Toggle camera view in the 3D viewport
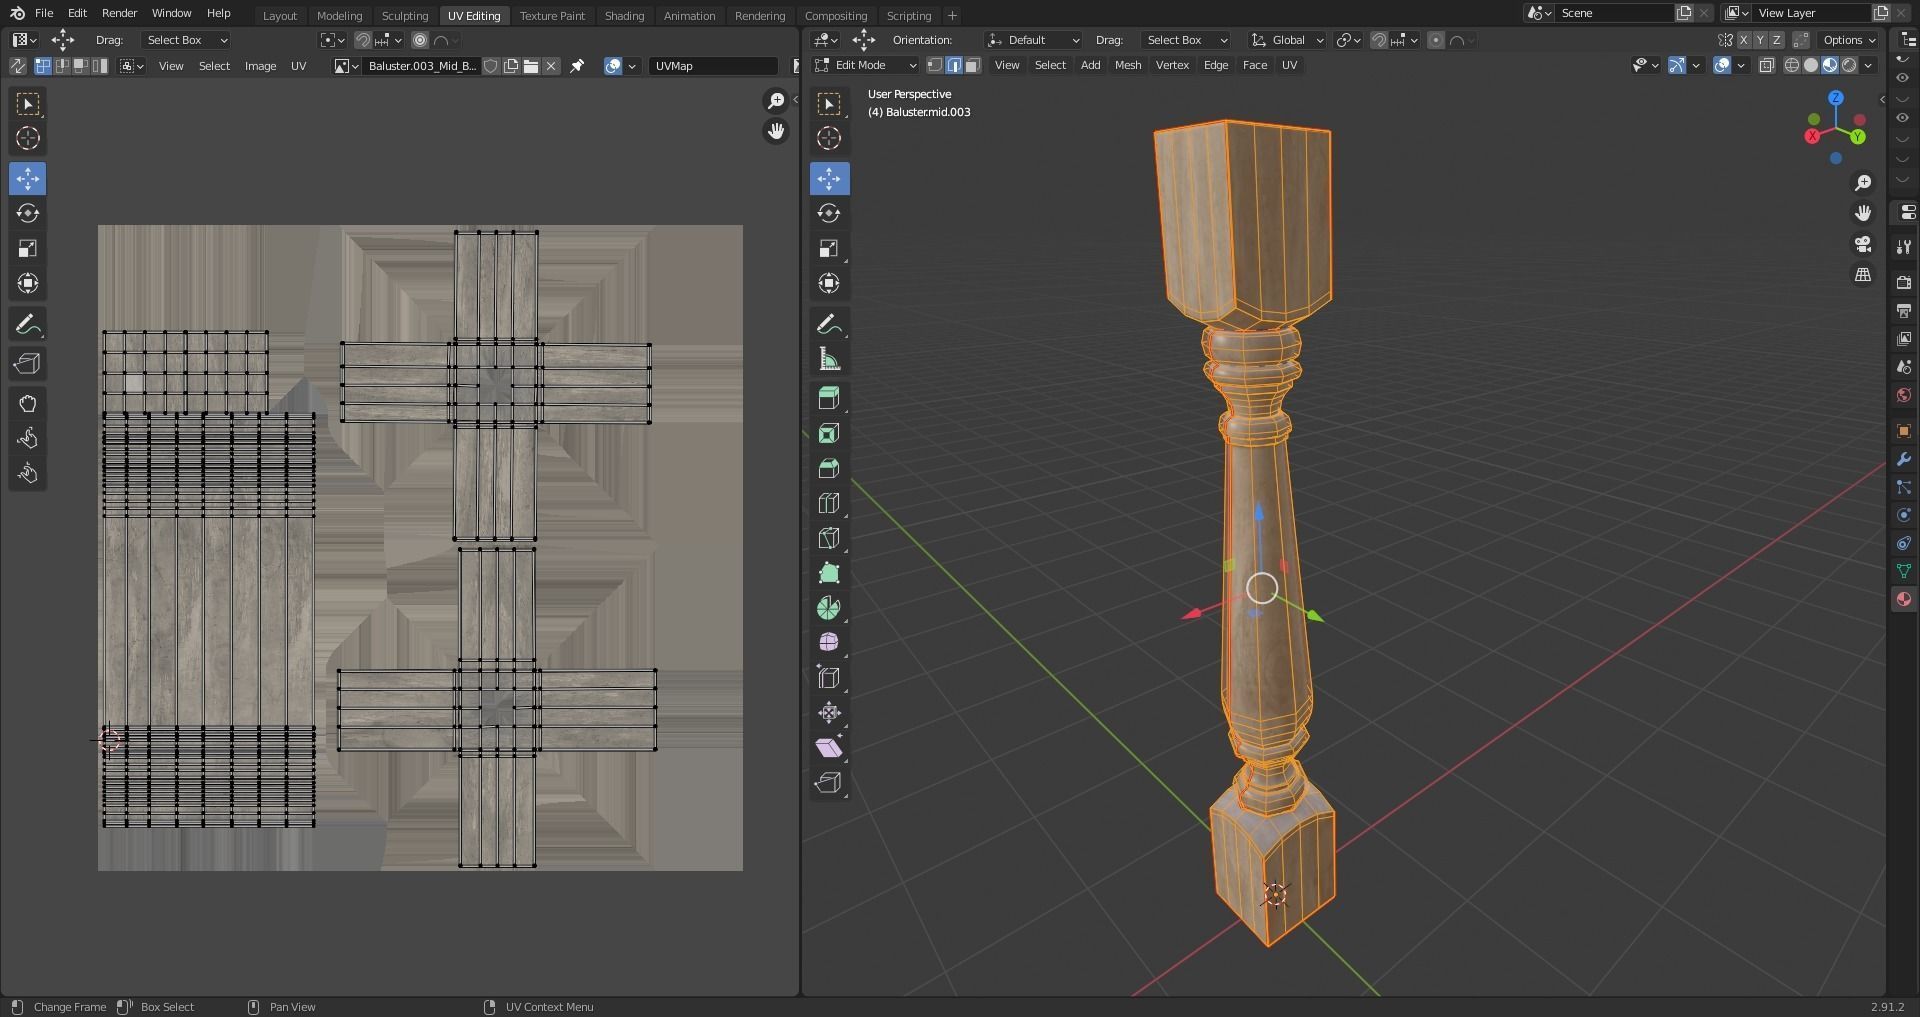 1863,244
